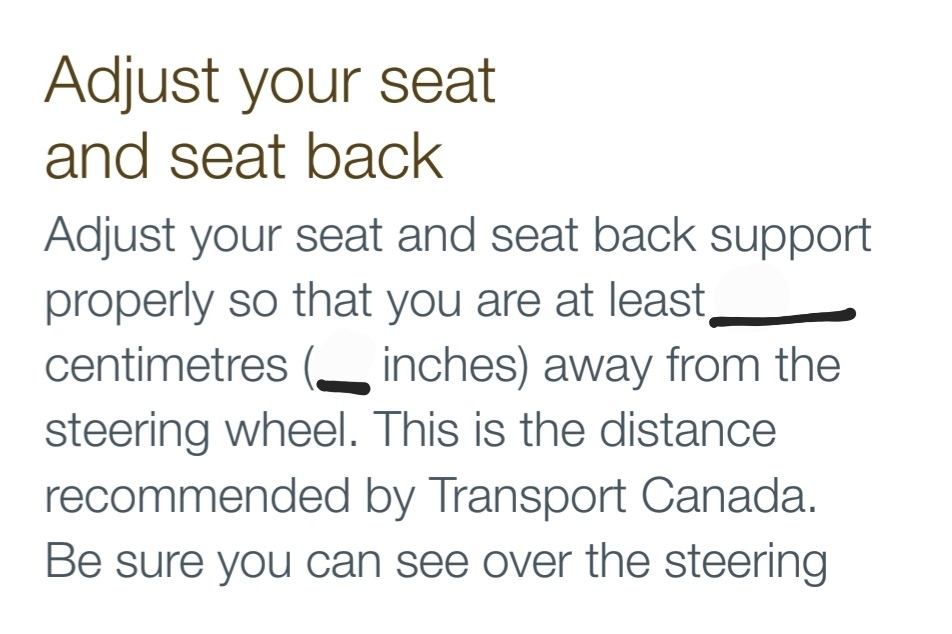The height and width of the screenshot is (634, 952).
Task: Select the word 'centimetres'
Action: [166, 365]
